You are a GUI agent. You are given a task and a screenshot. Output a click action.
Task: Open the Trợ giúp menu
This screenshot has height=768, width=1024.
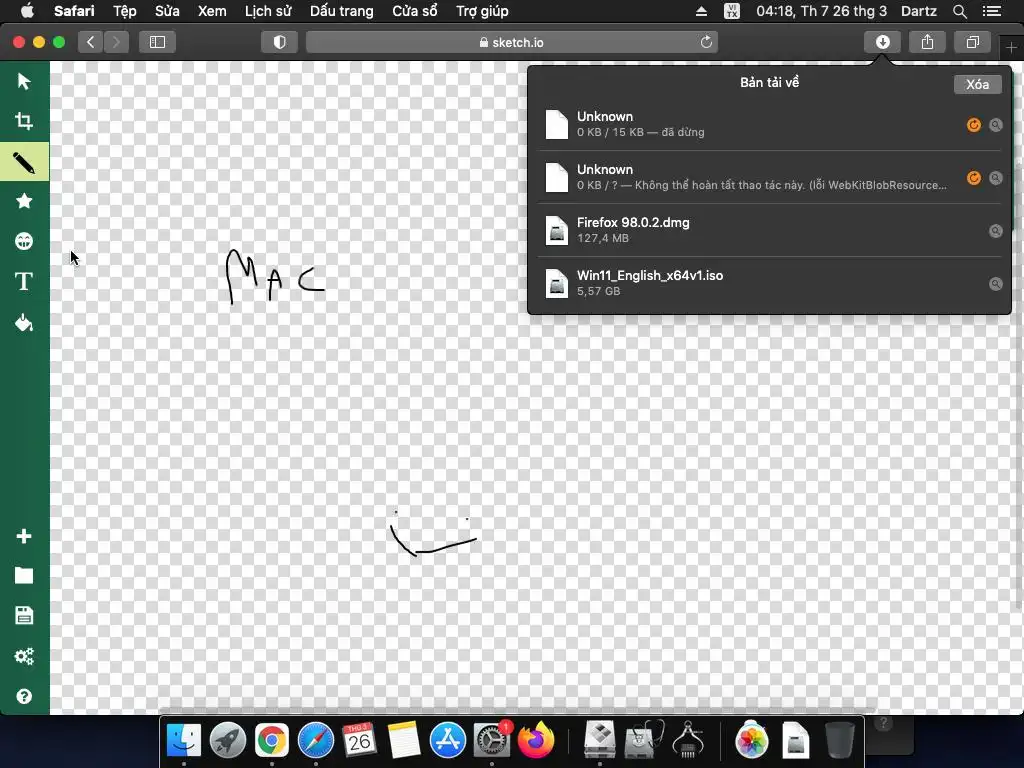[482, 11]
